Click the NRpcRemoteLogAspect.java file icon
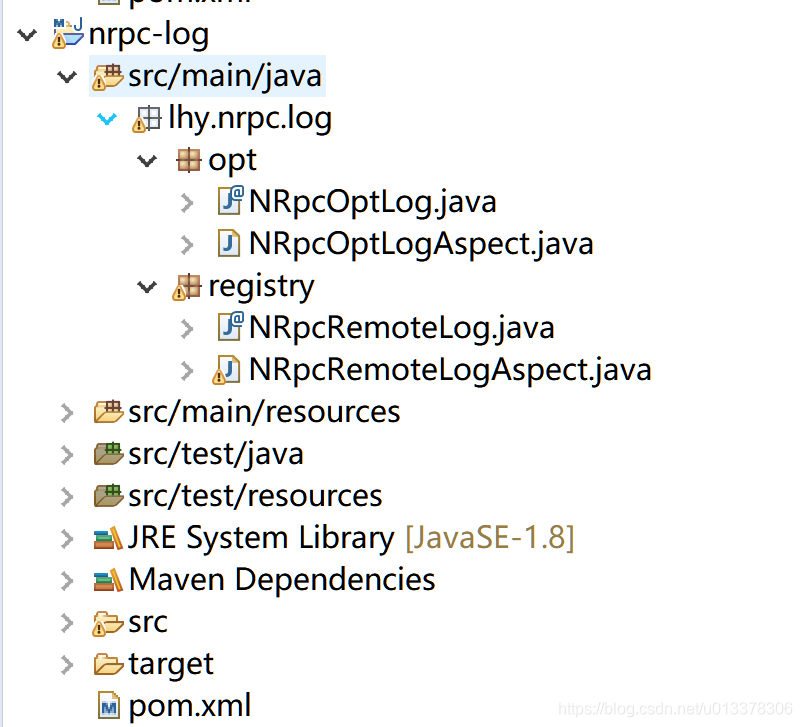The image size is (802, 727). coord(226,369)
